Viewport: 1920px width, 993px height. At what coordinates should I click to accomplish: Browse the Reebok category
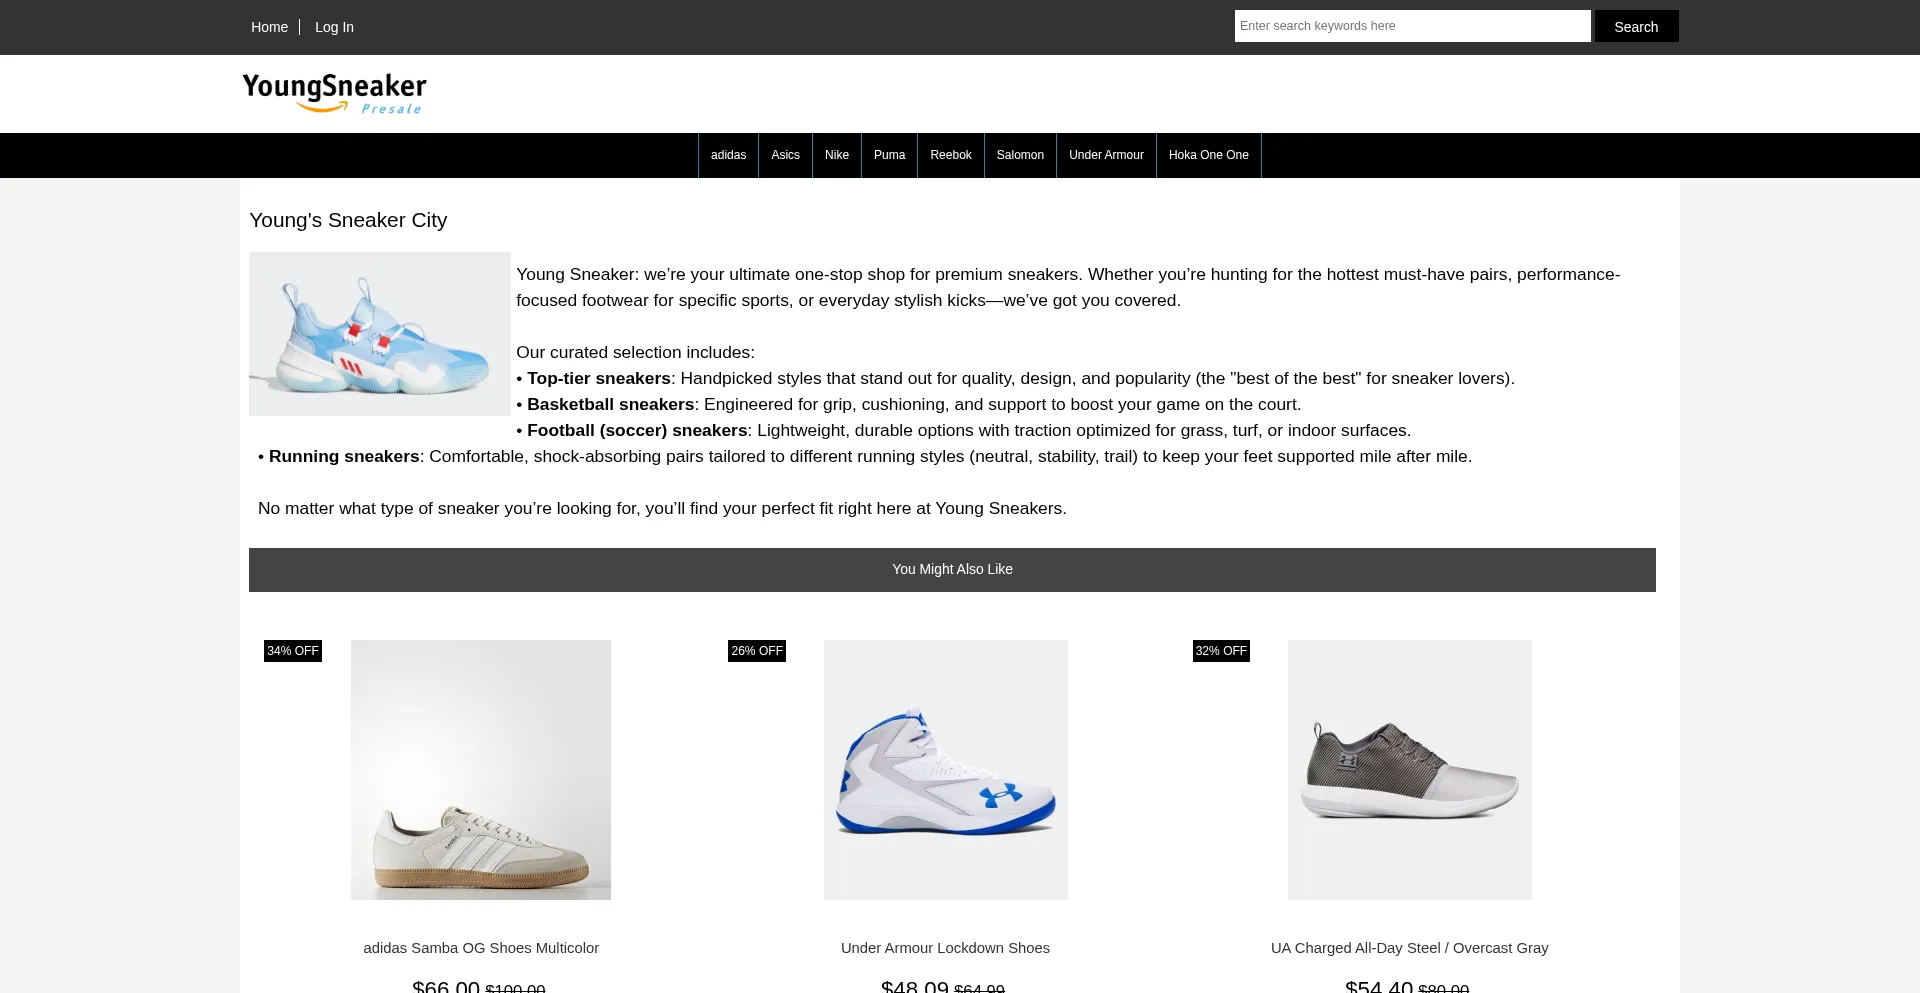click(x=951, y=155)
